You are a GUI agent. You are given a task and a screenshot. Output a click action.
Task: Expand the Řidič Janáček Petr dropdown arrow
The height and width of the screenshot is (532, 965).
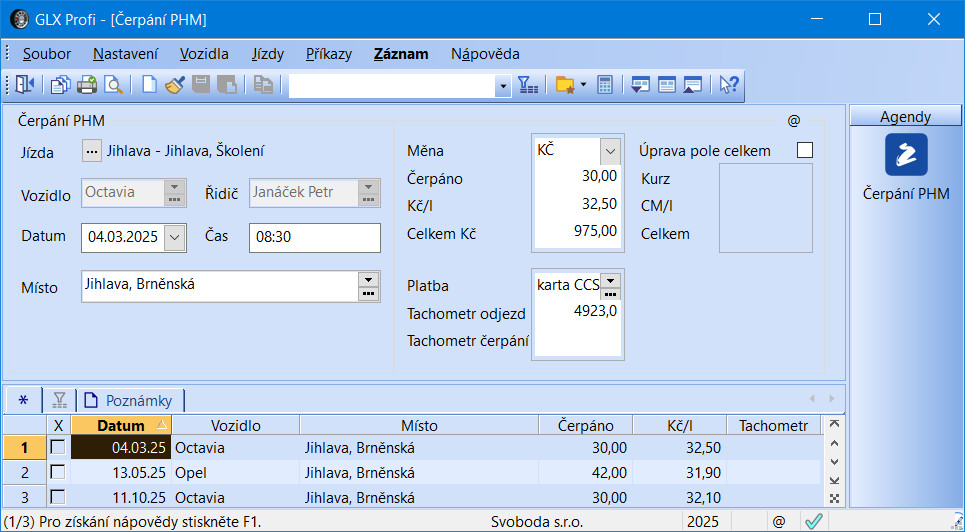tap(368, 187)
